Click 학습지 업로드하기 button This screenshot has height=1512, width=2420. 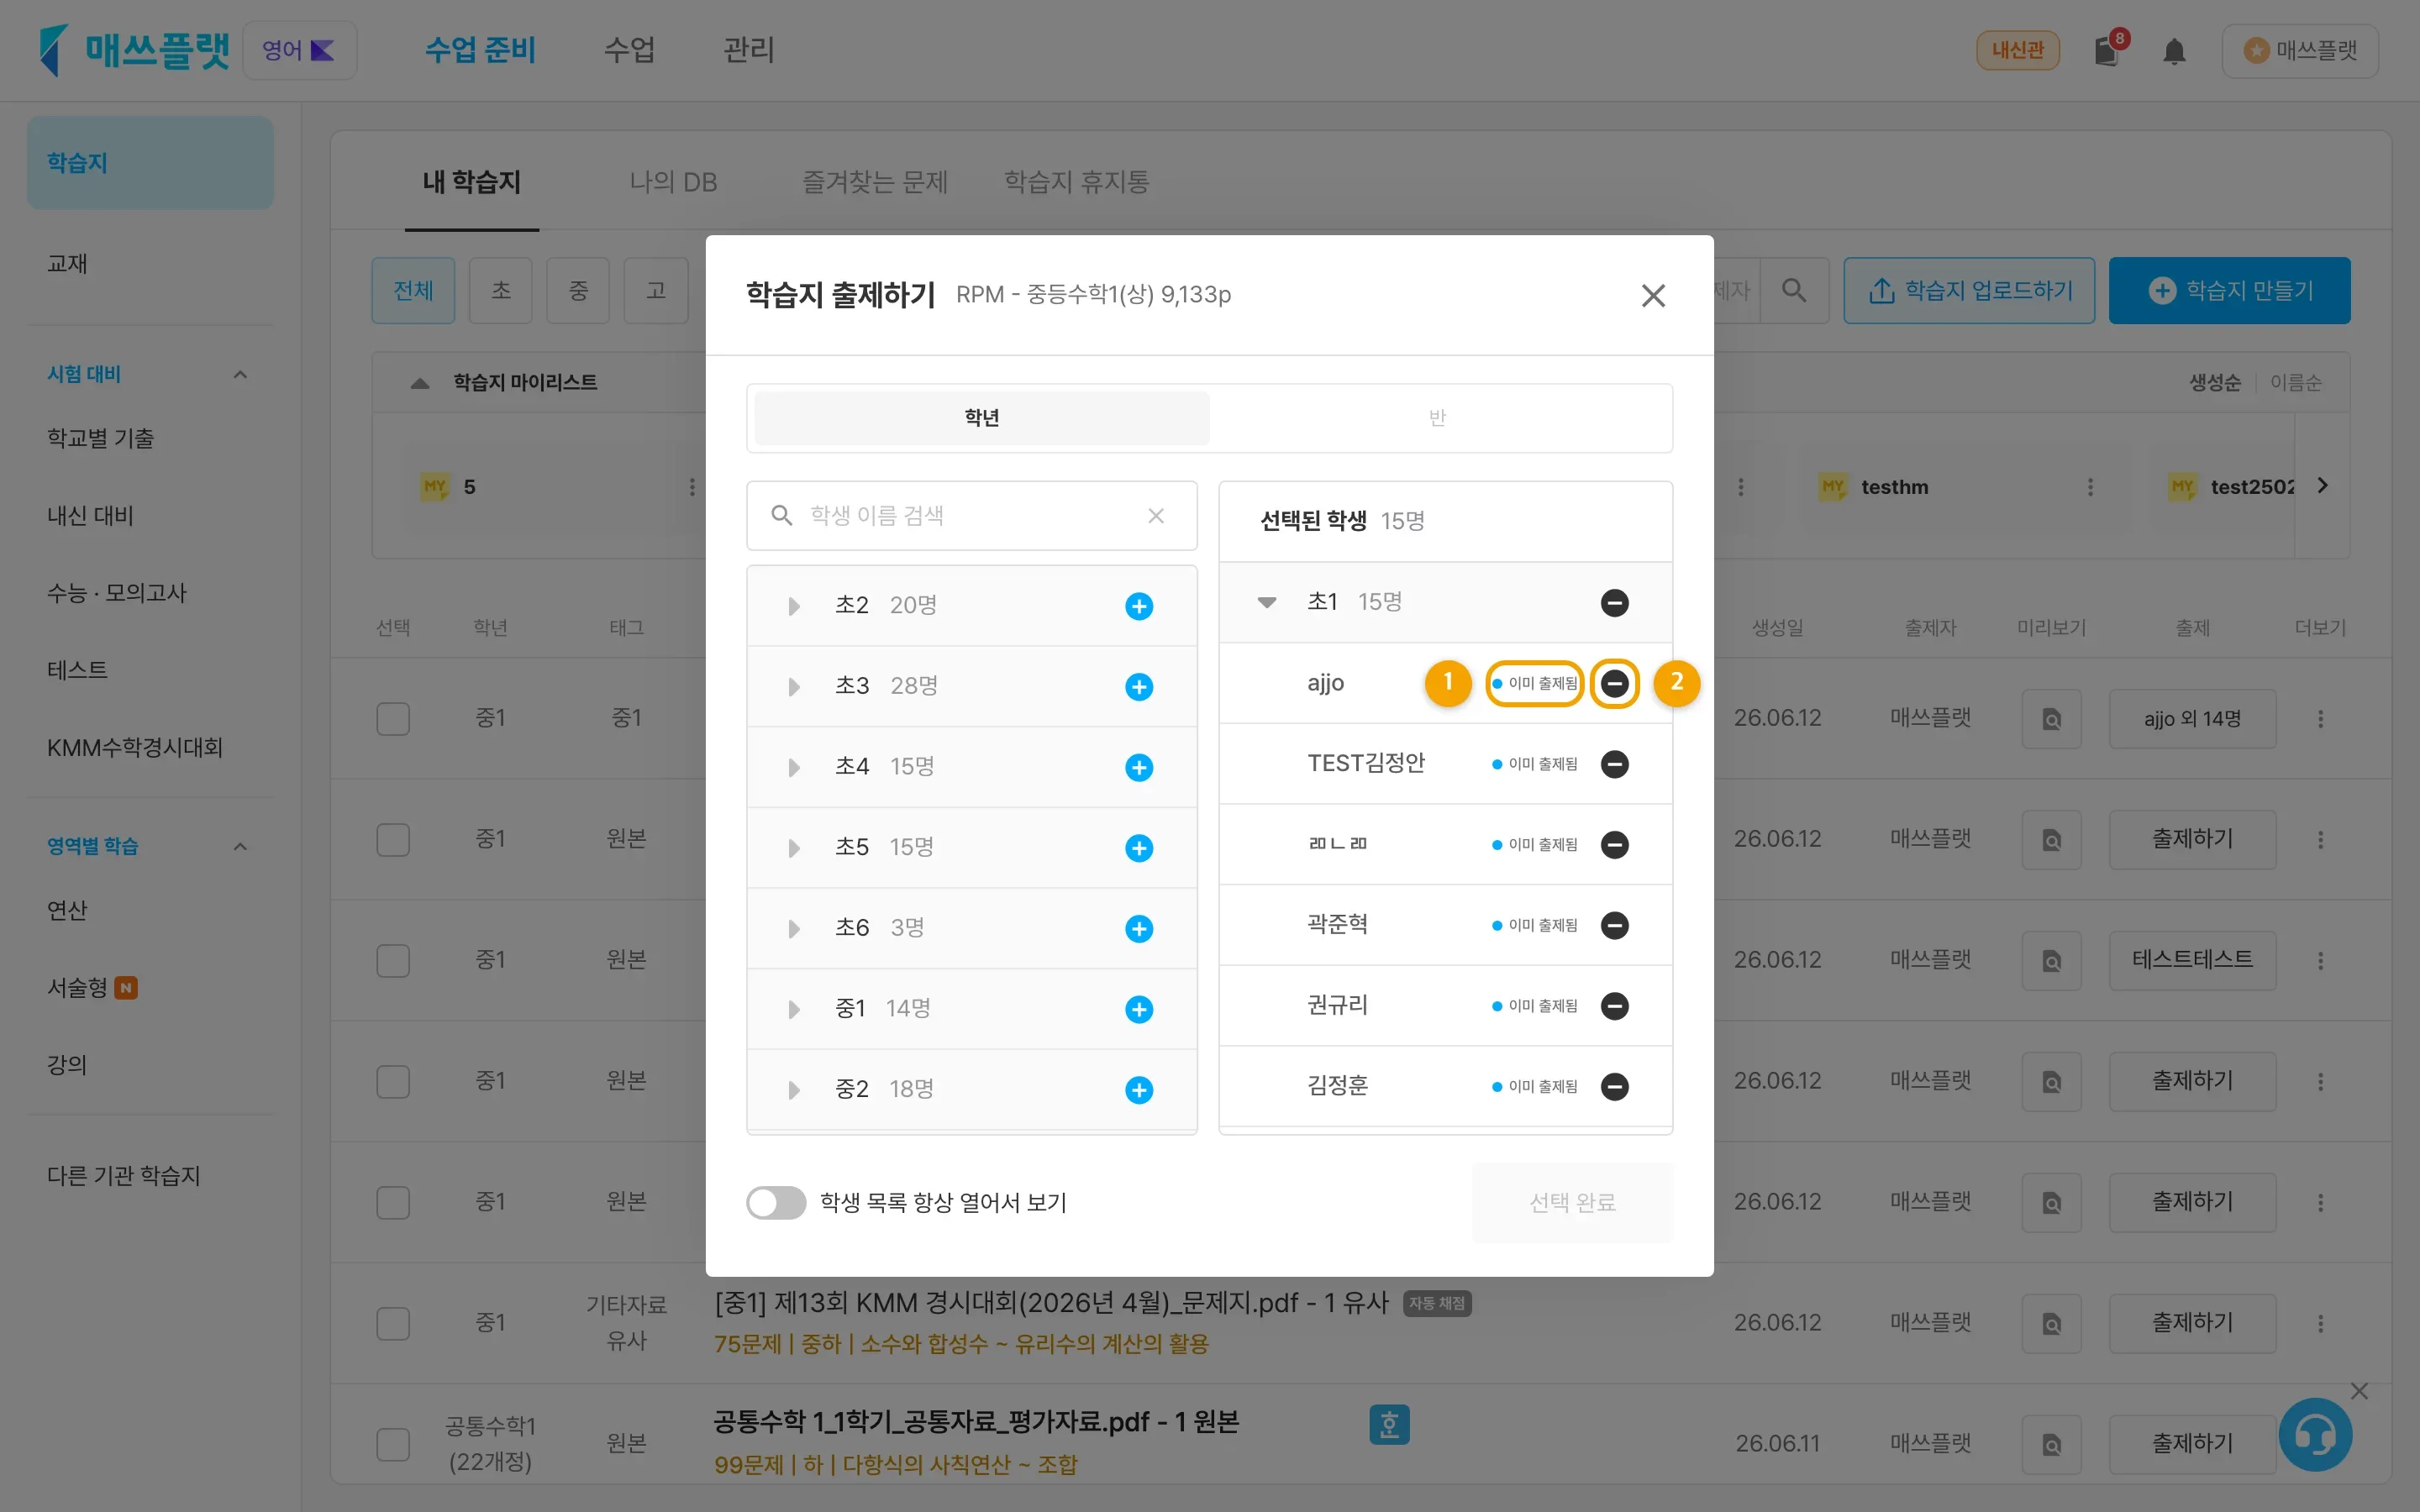(x=1968, y=290)
